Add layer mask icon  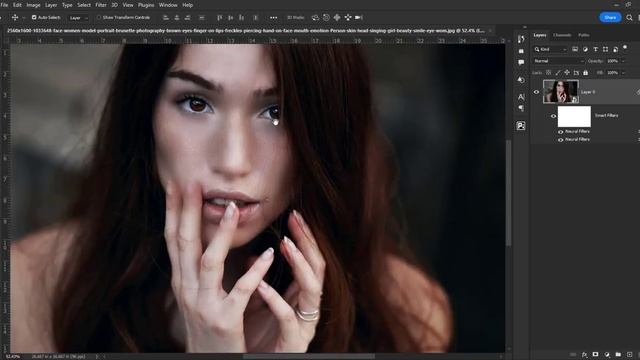(596, 355)
